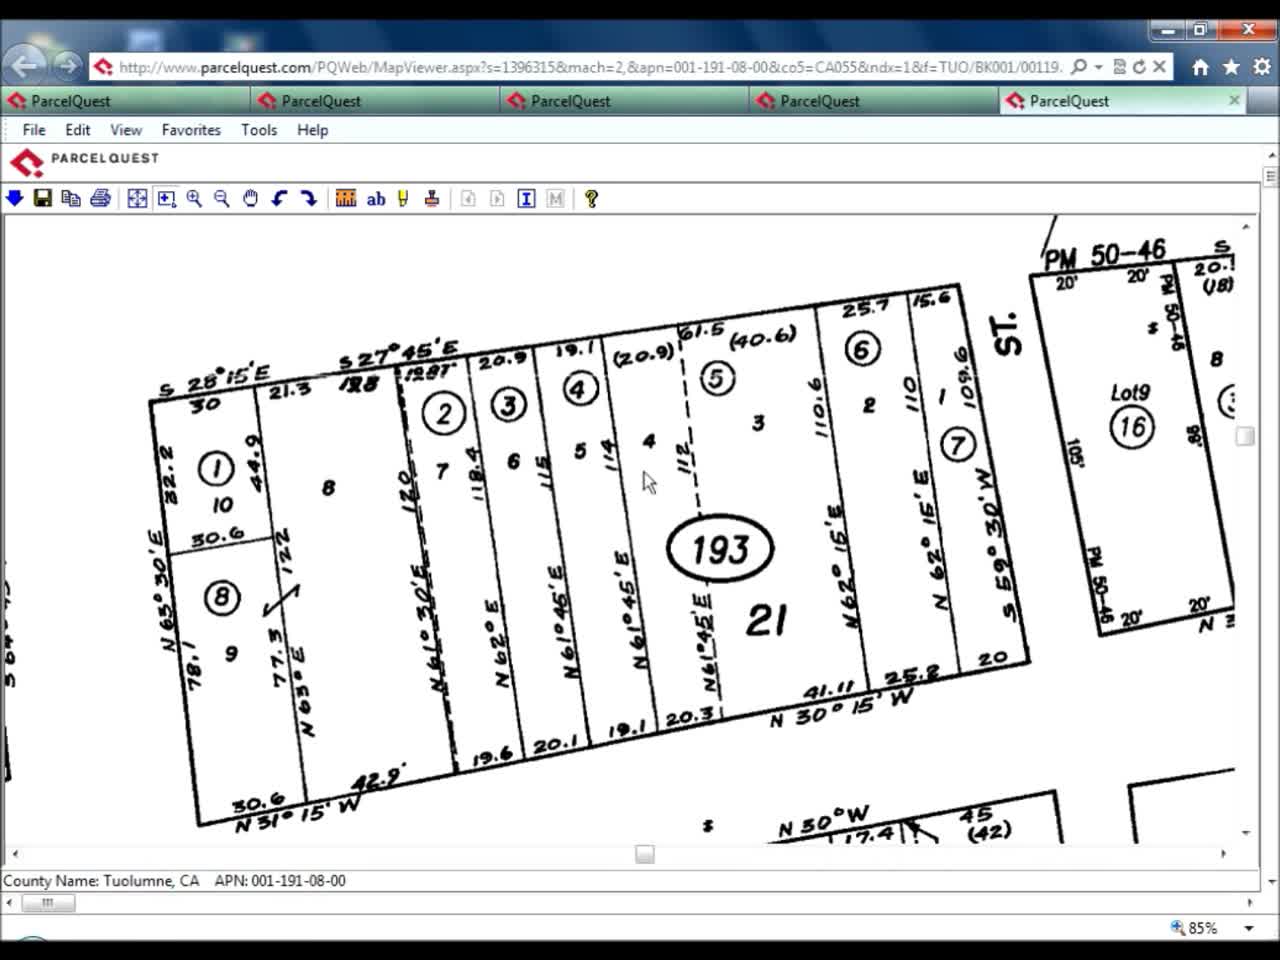Viewport: 1280px width, 960px height.
Task: Click 'County Name: Tuolumne, CA' status text
Action: click(x=101, y=881)
